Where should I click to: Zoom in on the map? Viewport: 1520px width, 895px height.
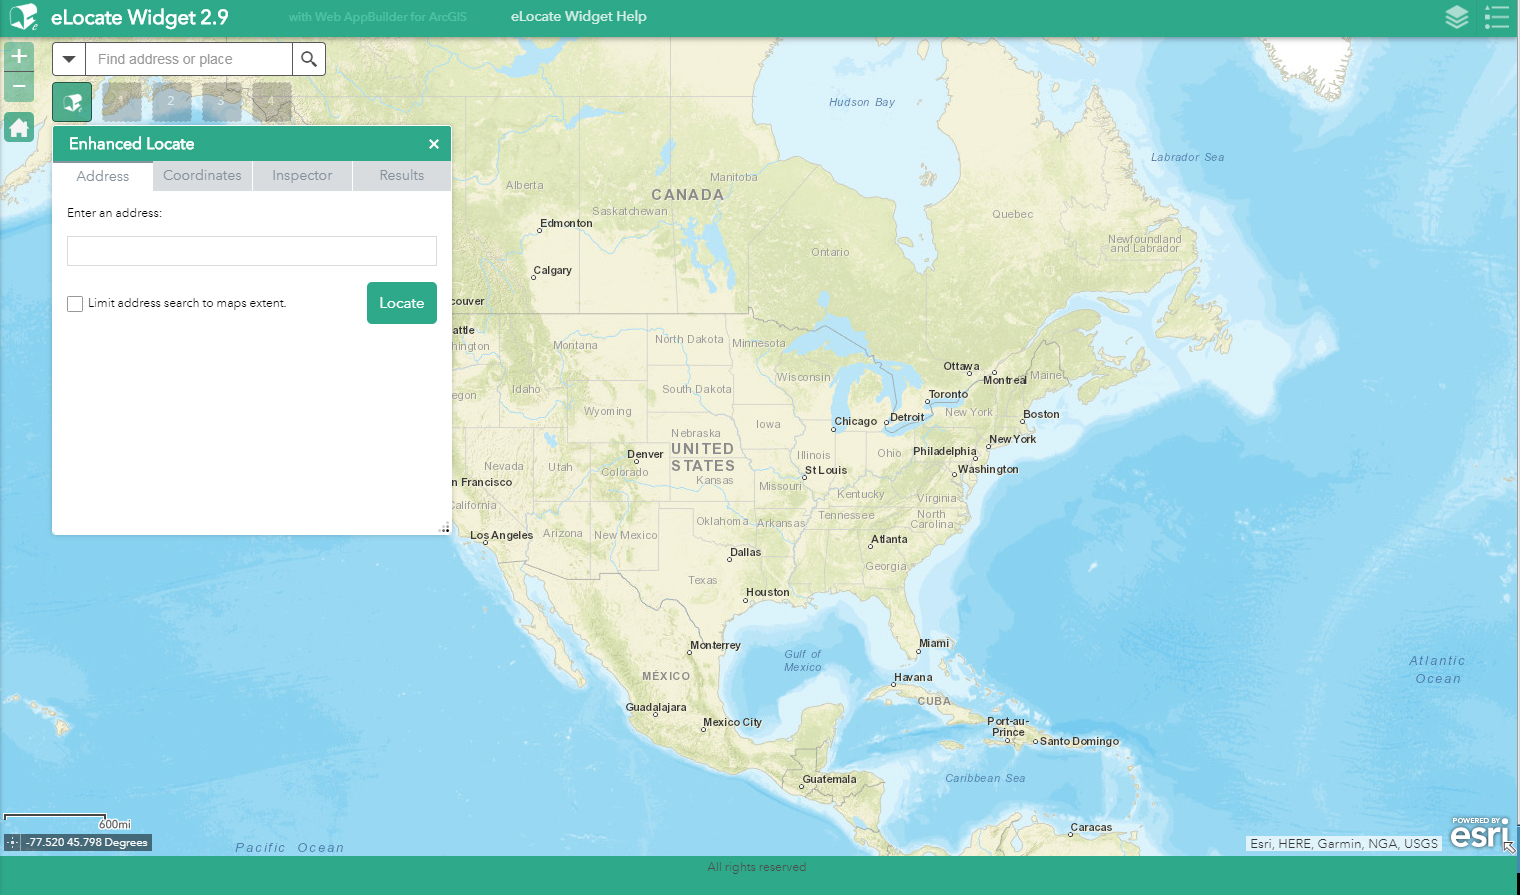click(x=19, y=57)
